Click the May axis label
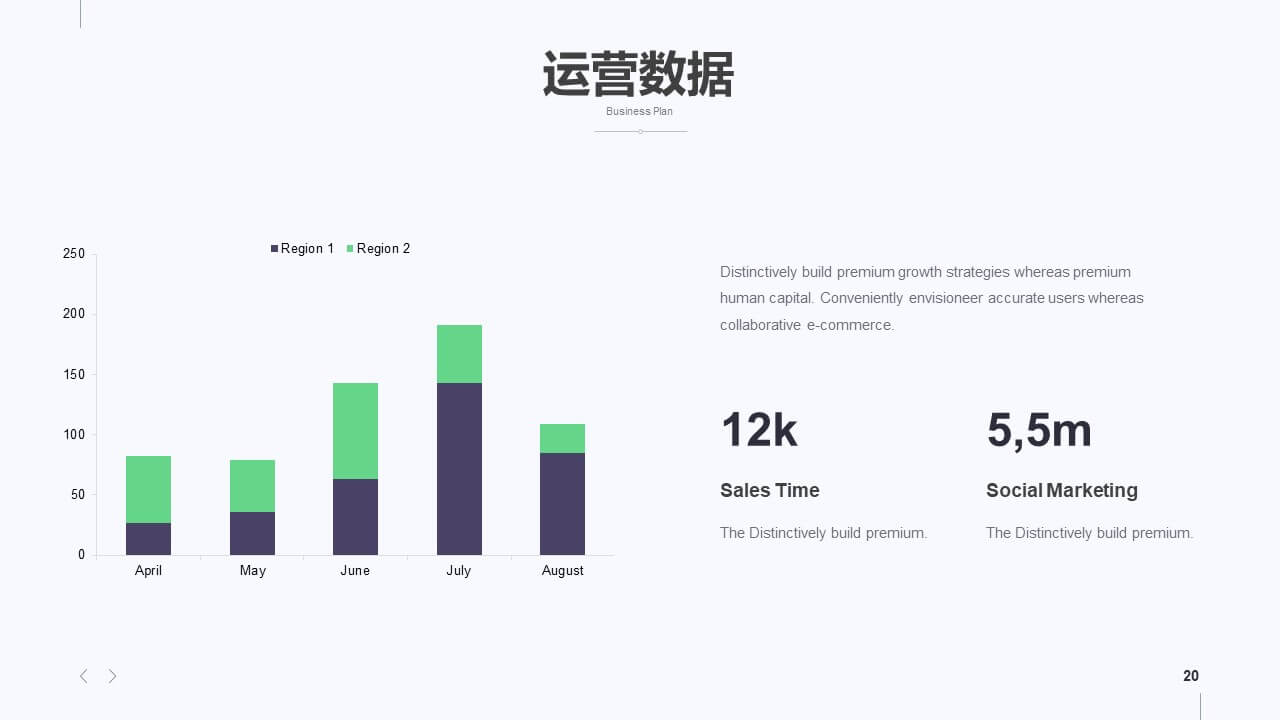1280x720 pixels. point(252,570)
